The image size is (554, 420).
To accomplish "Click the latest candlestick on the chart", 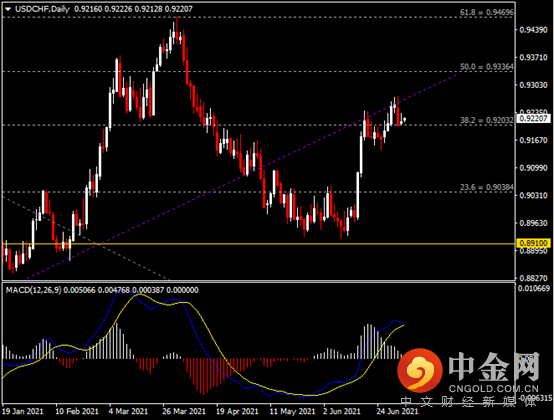I will [x=404, y=119].
